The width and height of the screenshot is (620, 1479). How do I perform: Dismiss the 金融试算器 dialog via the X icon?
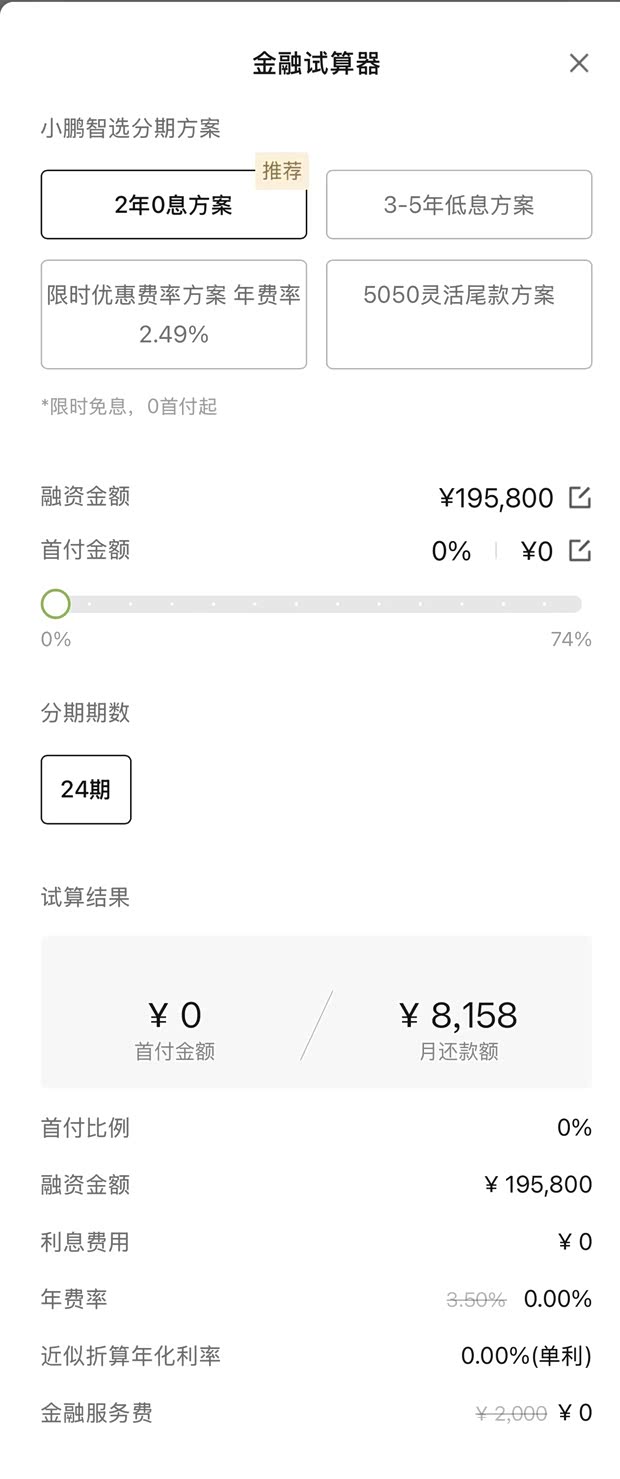[x=578, y=63]
